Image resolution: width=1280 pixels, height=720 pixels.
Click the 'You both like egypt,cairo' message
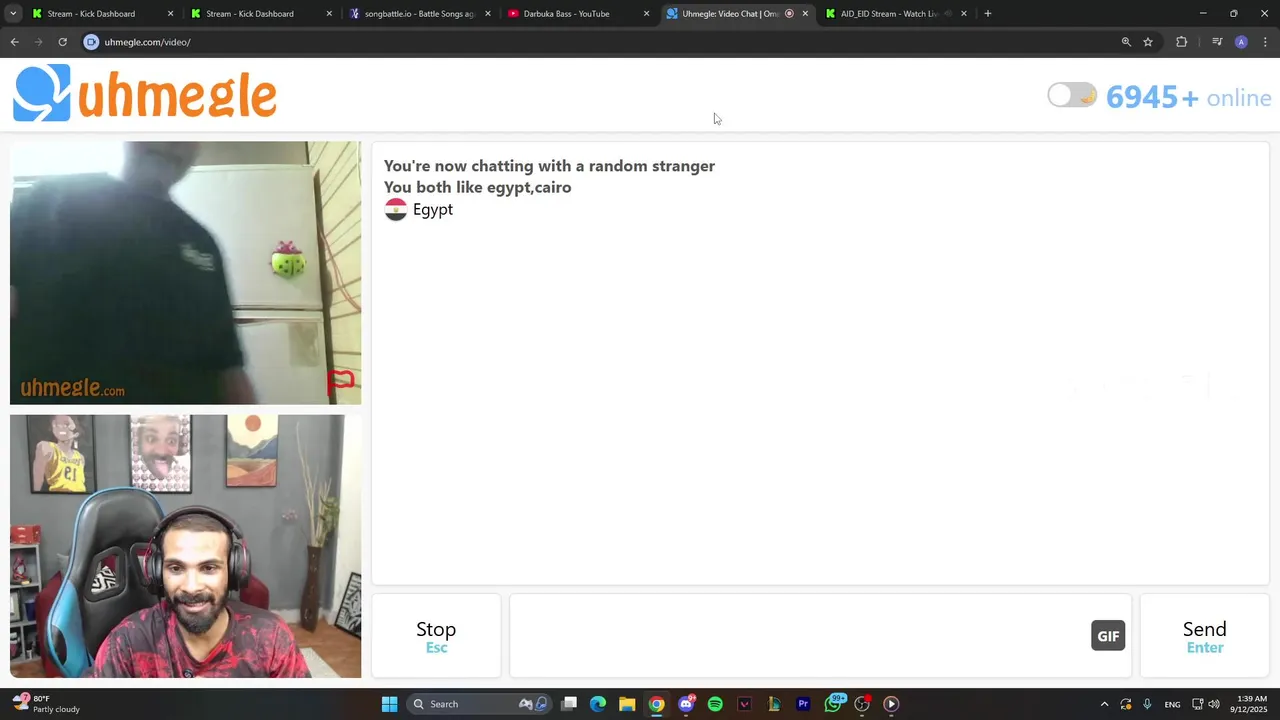(x=478, y=187)
